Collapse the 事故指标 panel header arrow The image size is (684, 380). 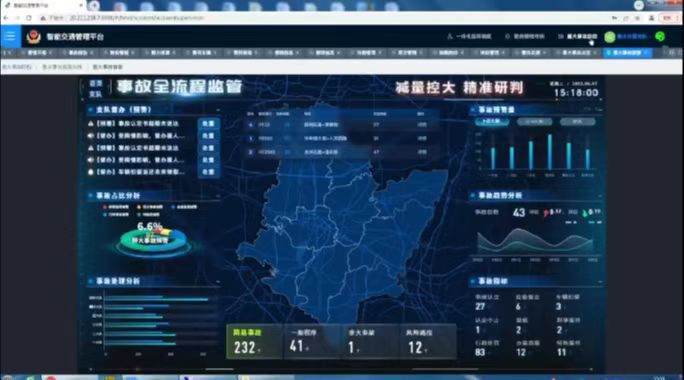(600, 282)
